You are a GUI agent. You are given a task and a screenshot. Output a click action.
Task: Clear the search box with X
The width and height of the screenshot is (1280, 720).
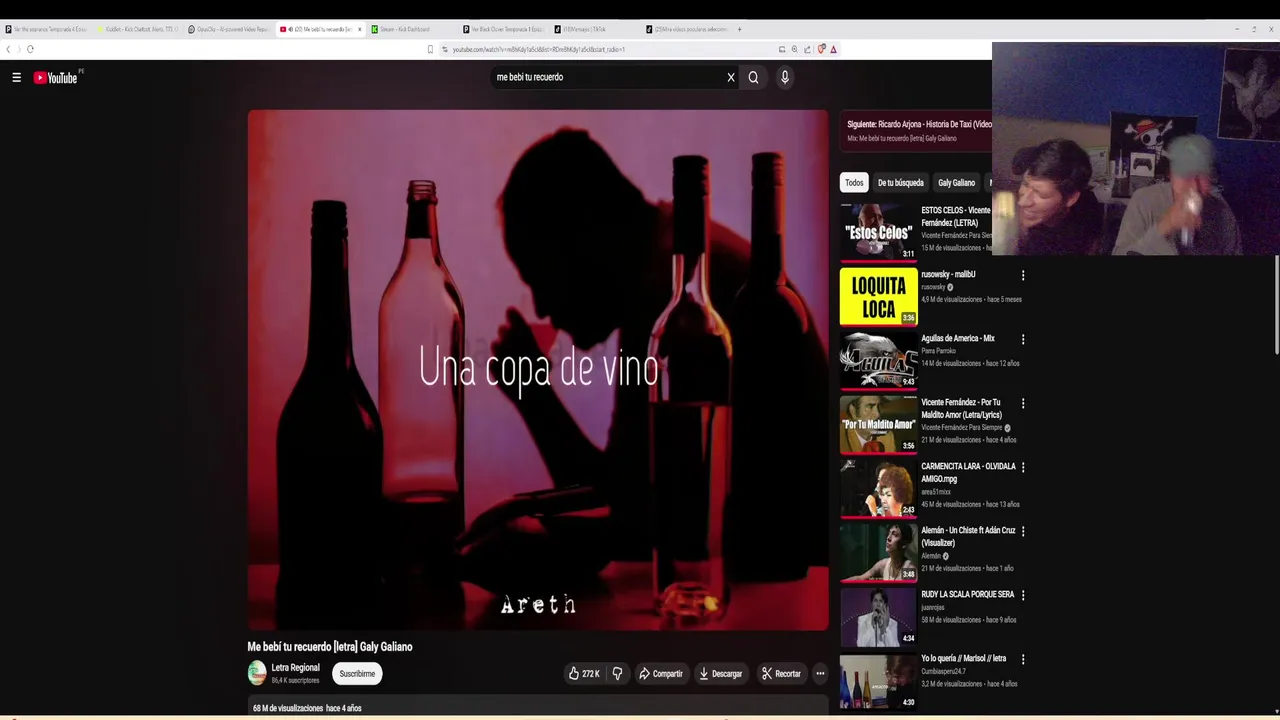tap(731, 77)
